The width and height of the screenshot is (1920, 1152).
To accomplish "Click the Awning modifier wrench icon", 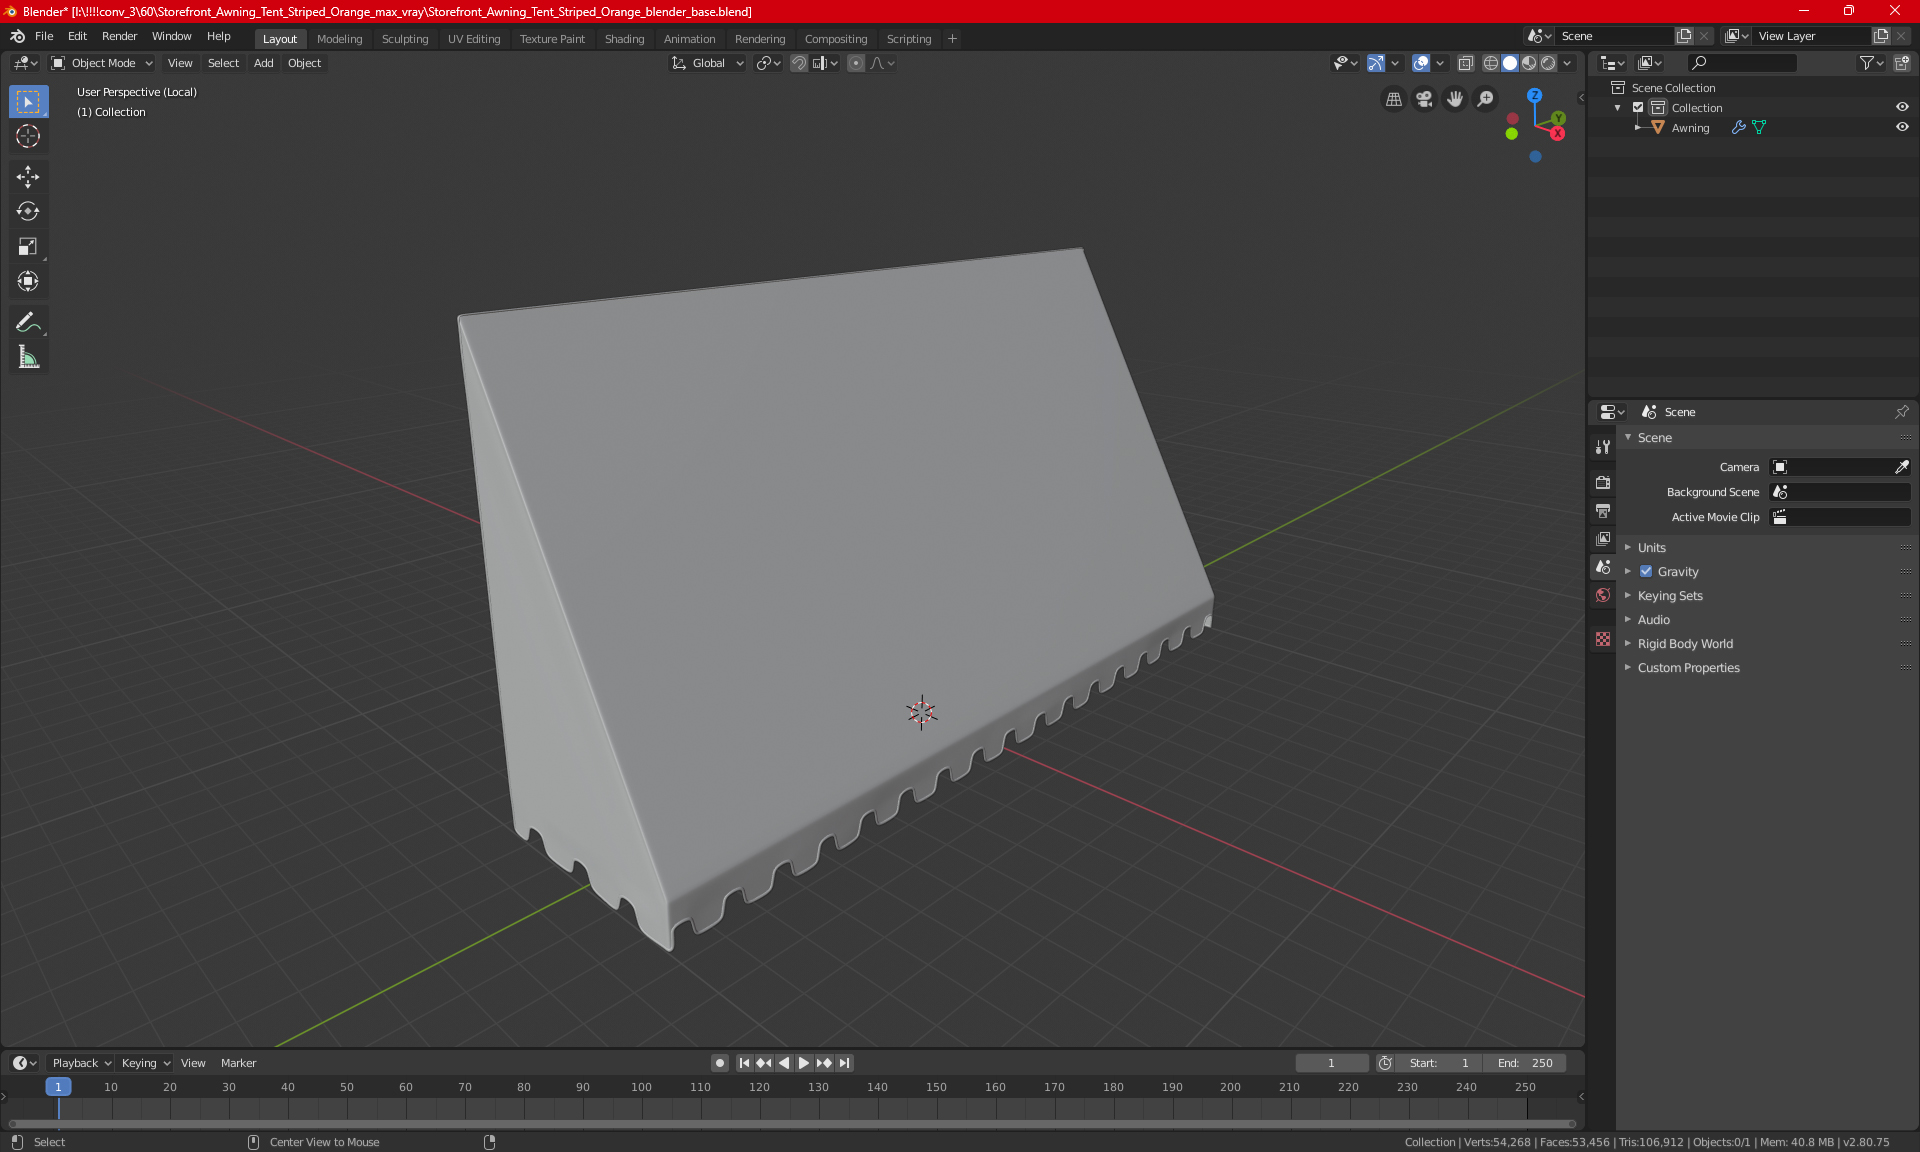I will coord(1739,128).
